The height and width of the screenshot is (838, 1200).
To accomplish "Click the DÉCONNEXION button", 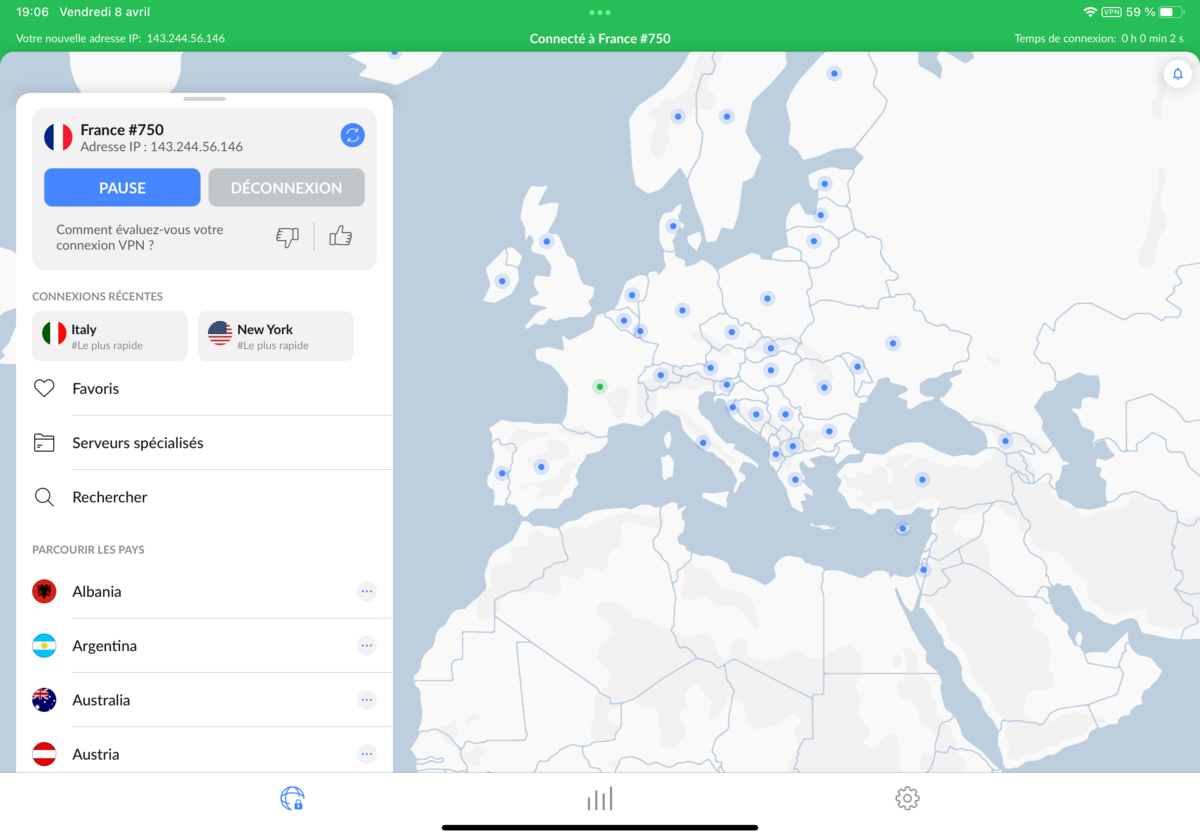I will [x=286, y=187].
